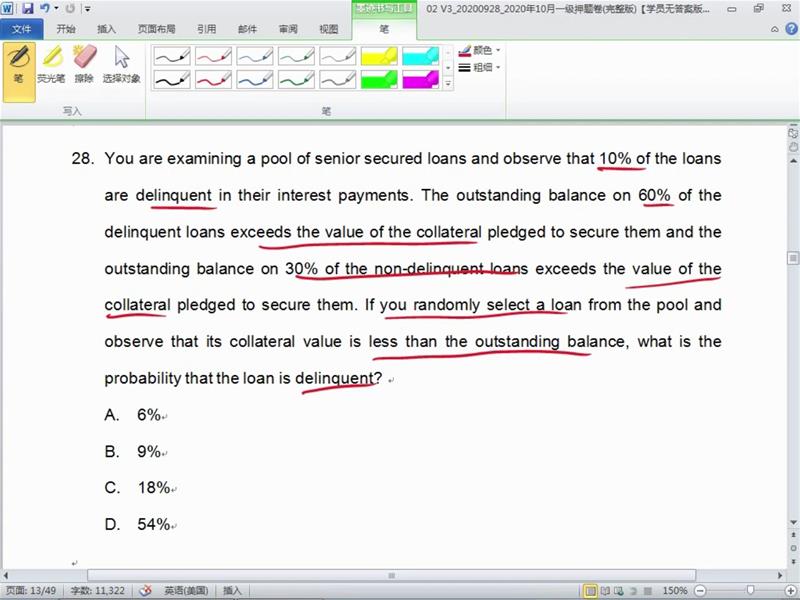The image size is (800, 600).
Task: Choose the thick red pen style
Action: point(213,79)
